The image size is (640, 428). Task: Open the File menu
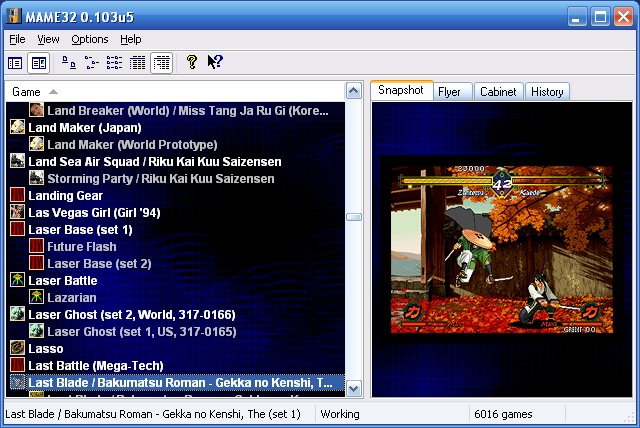tap(17, 40)
